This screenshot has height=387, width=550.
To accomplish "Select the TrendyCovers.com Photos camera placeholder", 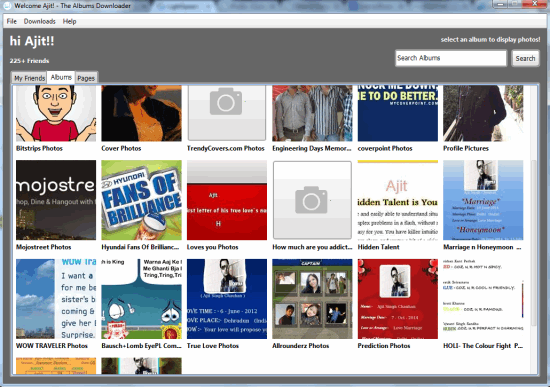I will click(227, 113).
